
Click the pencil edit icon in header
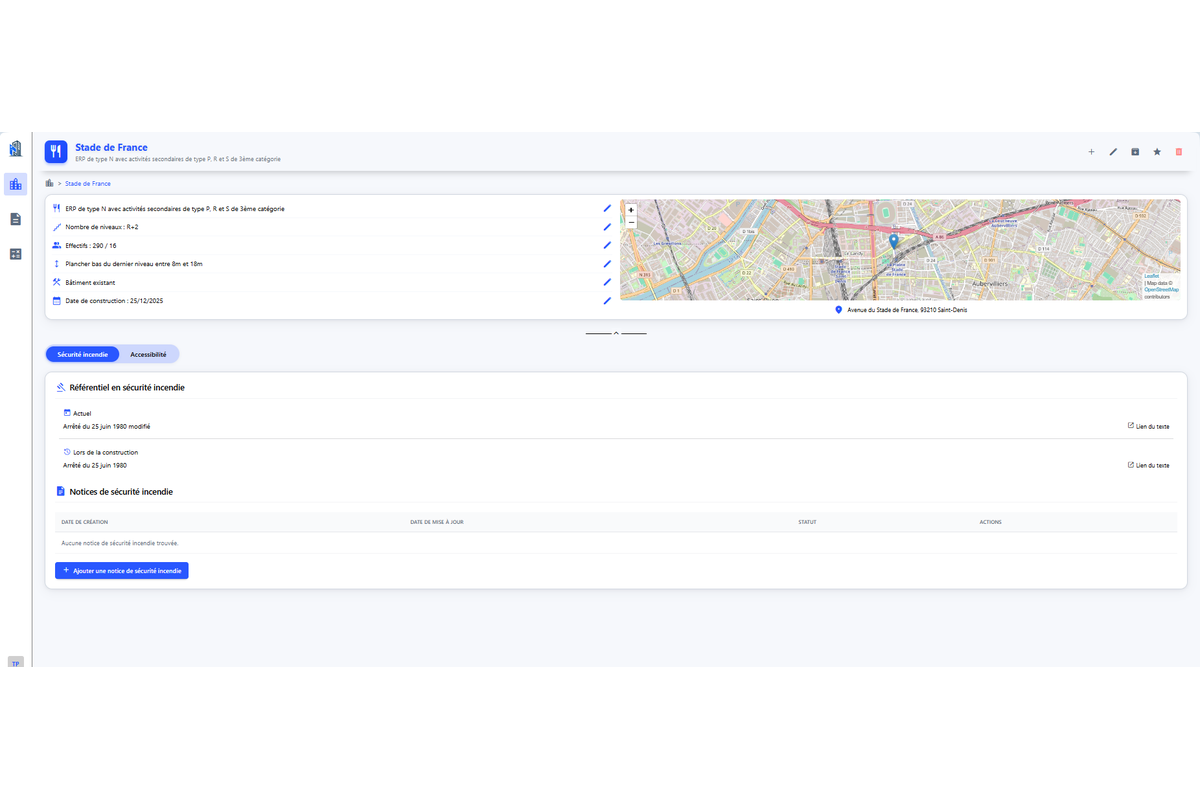click(1113, 152)
